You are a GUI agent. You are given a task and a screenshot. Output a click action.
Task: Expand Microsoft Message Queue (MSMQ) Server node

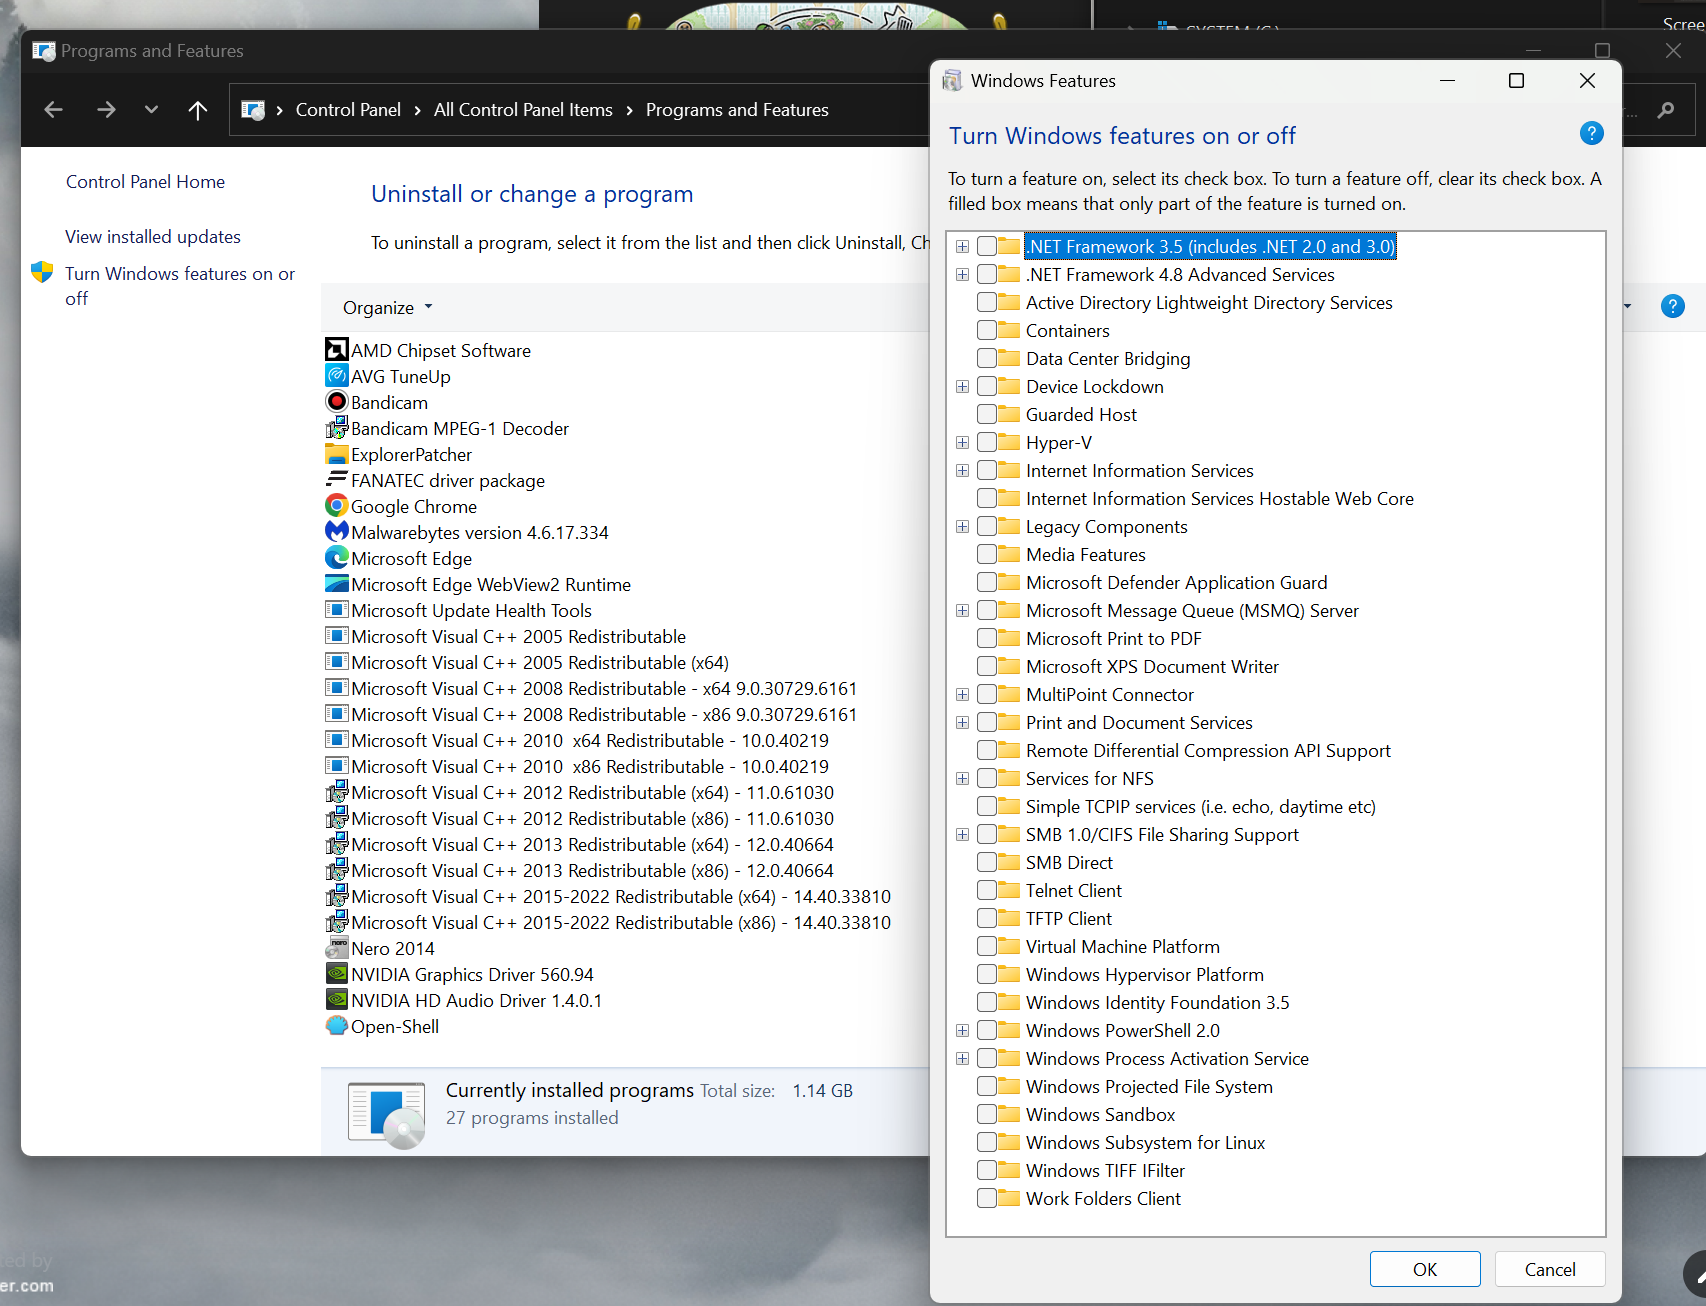coord(962,610)
